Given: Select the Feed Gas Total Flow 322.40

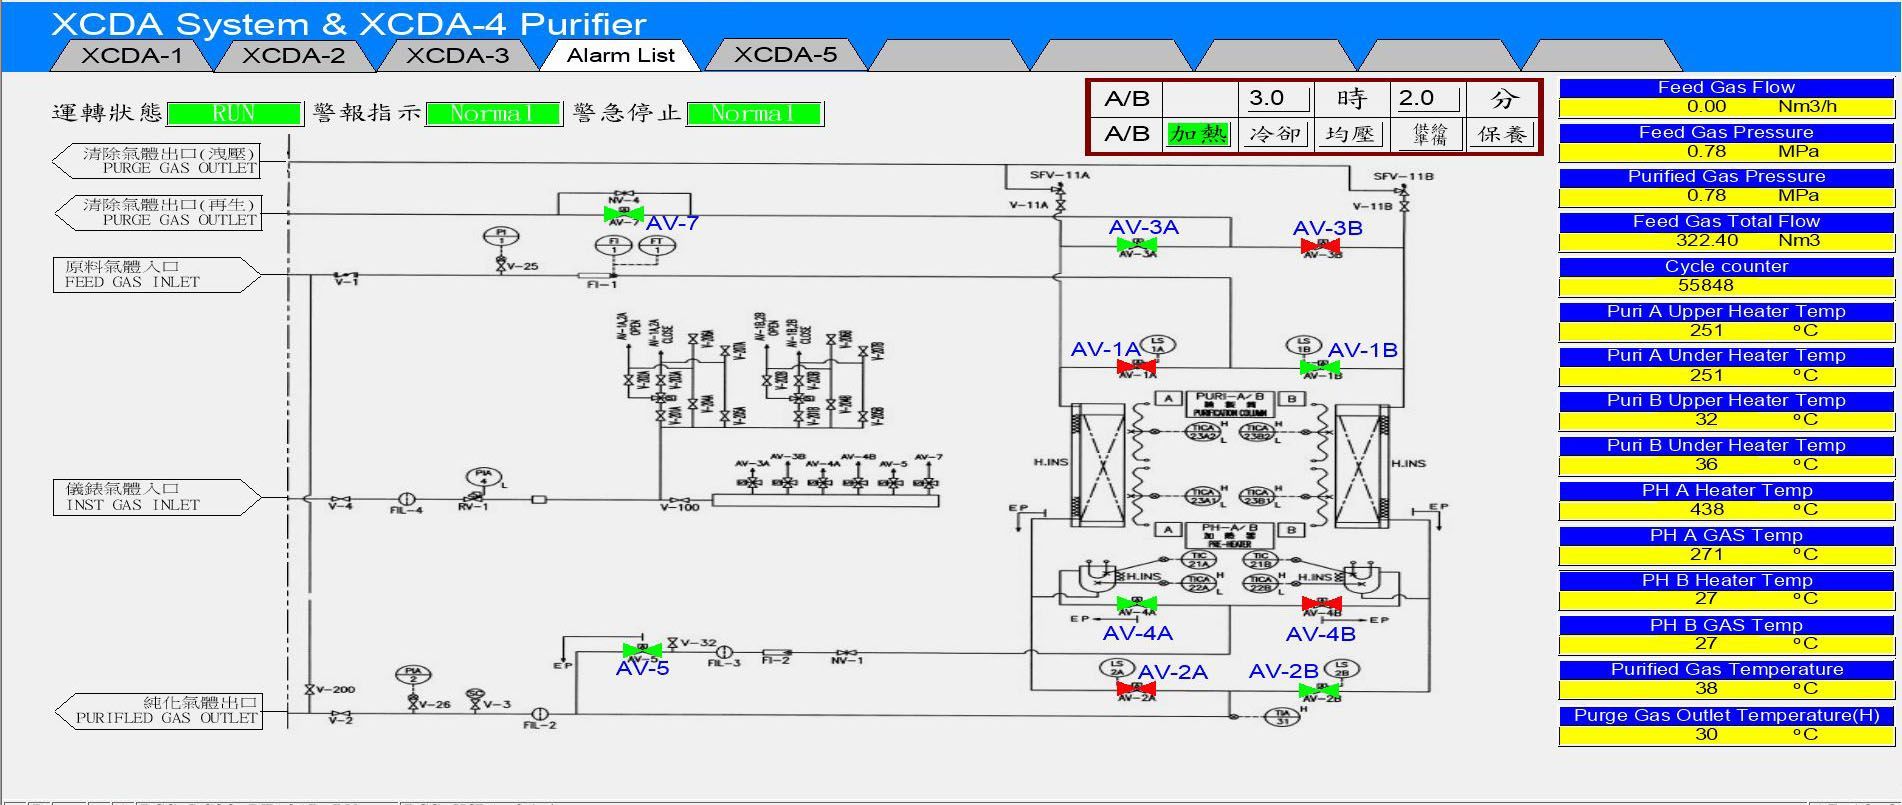Looking at the screenshot, I should point(1726,241).
